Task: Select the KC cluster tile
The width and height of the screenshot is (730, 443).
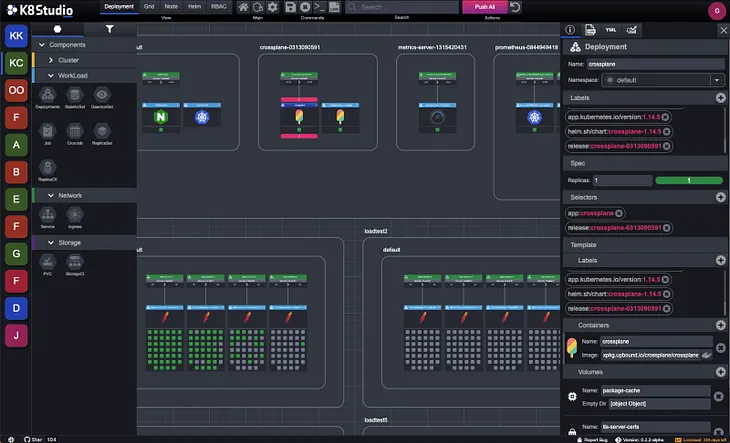Action: click(16, 63)
